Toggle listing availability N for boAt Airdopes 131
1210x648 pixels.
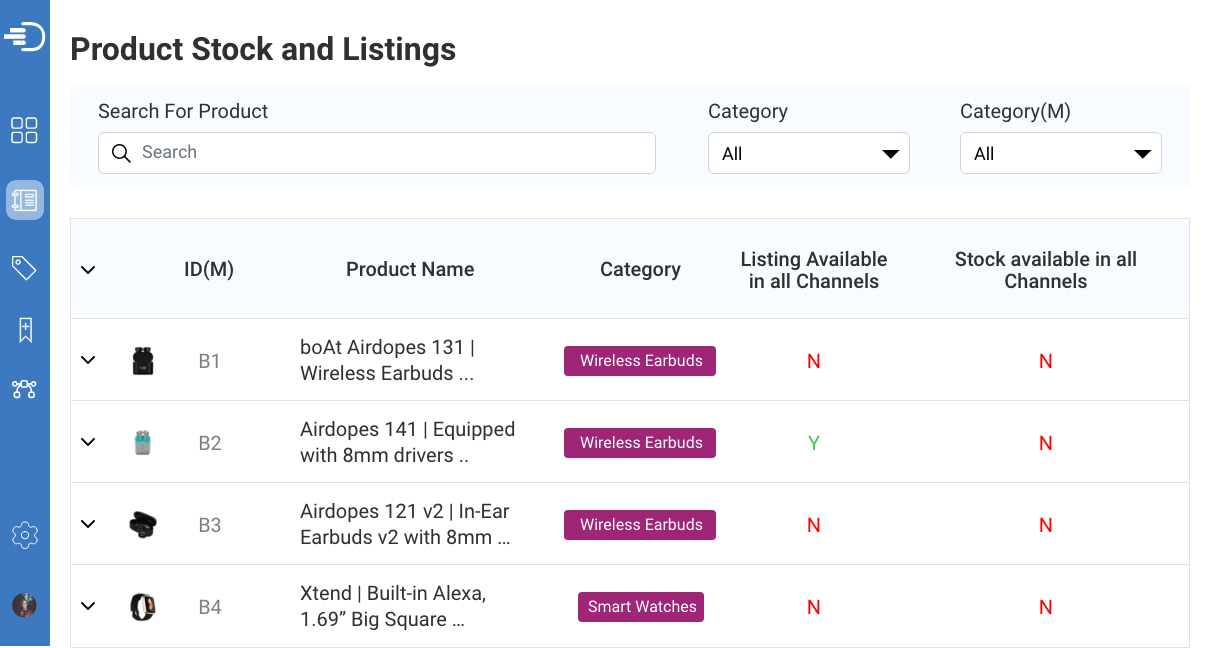click(x=813, y=360)
